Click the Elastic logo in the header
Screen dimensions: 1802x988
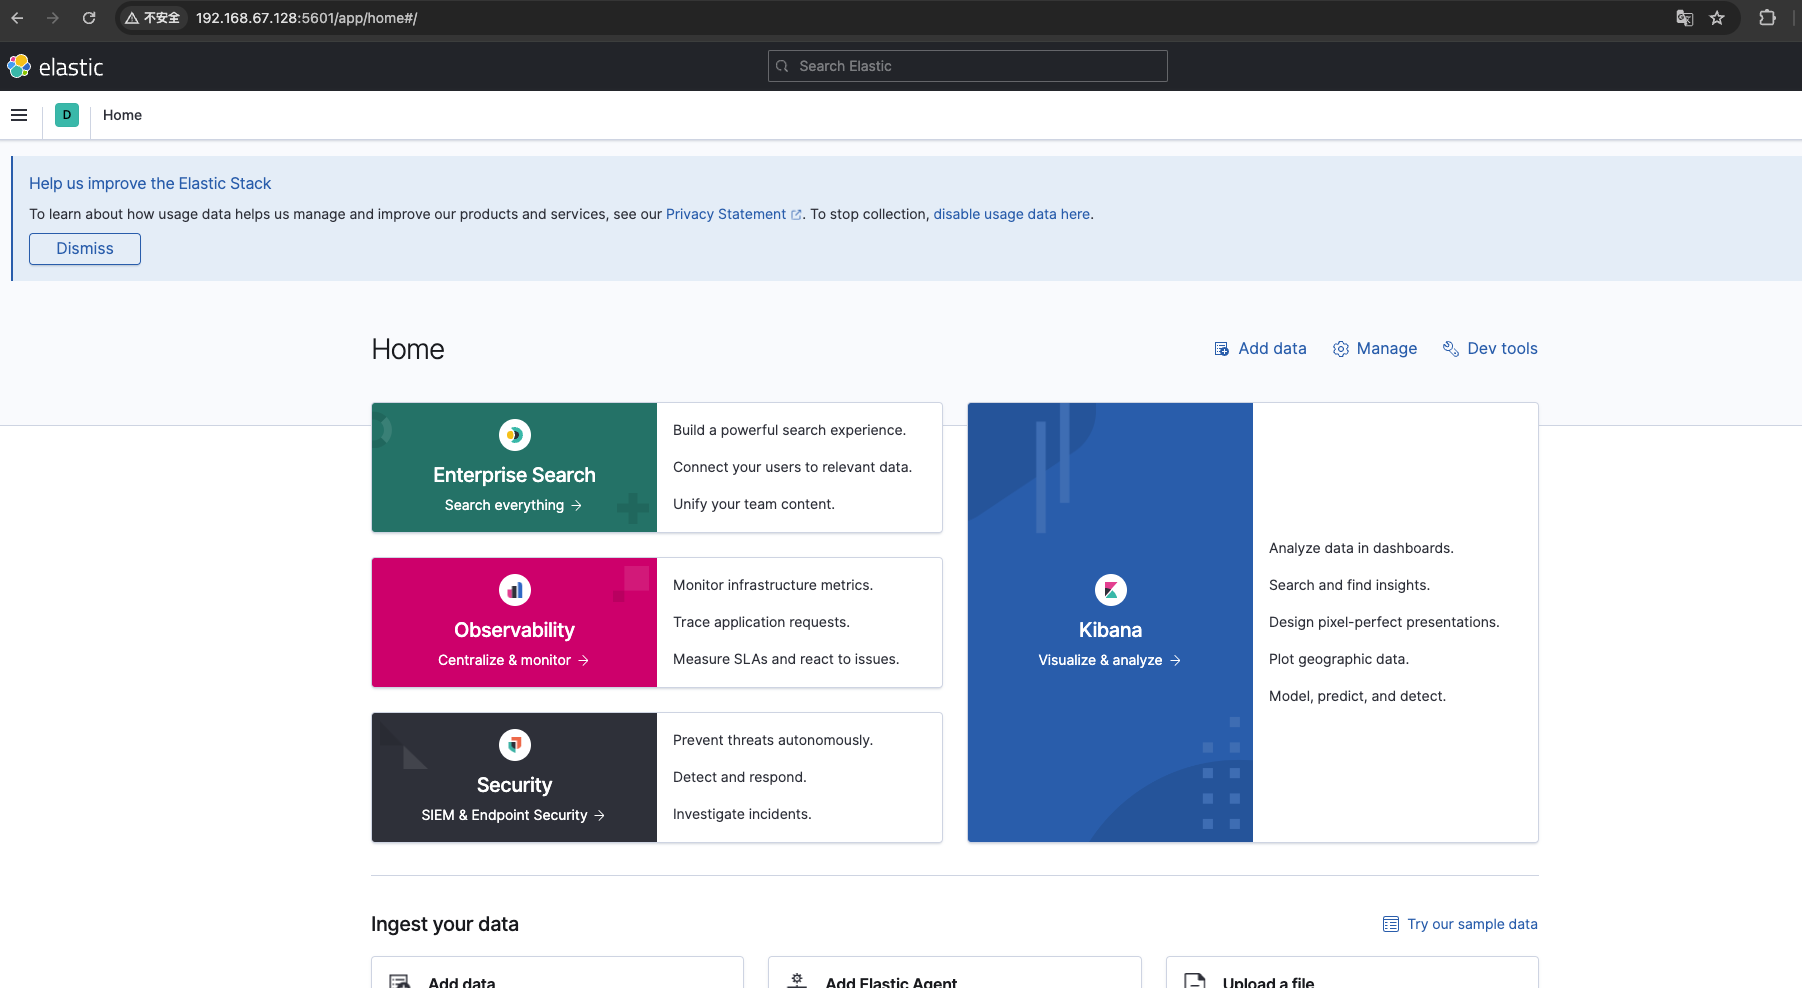coord(55,67)
